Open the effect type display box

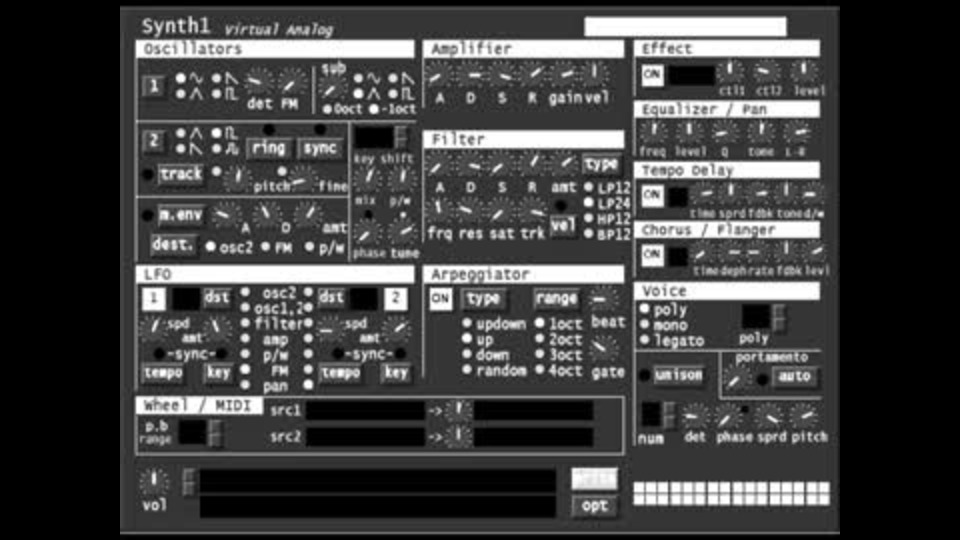(691, 75)
